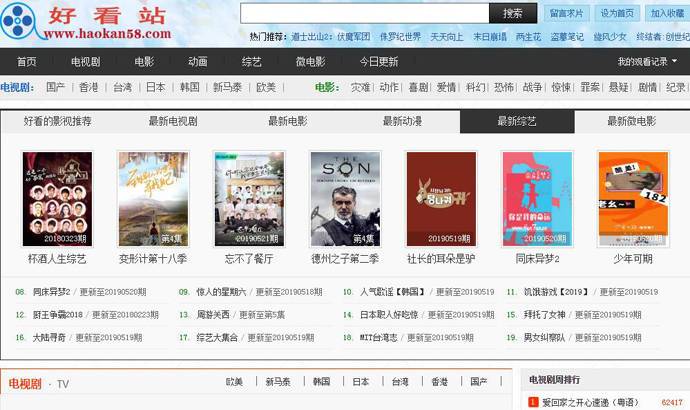
Task: Switch to the 最新动漫 tab
Action: click(402, 121)
